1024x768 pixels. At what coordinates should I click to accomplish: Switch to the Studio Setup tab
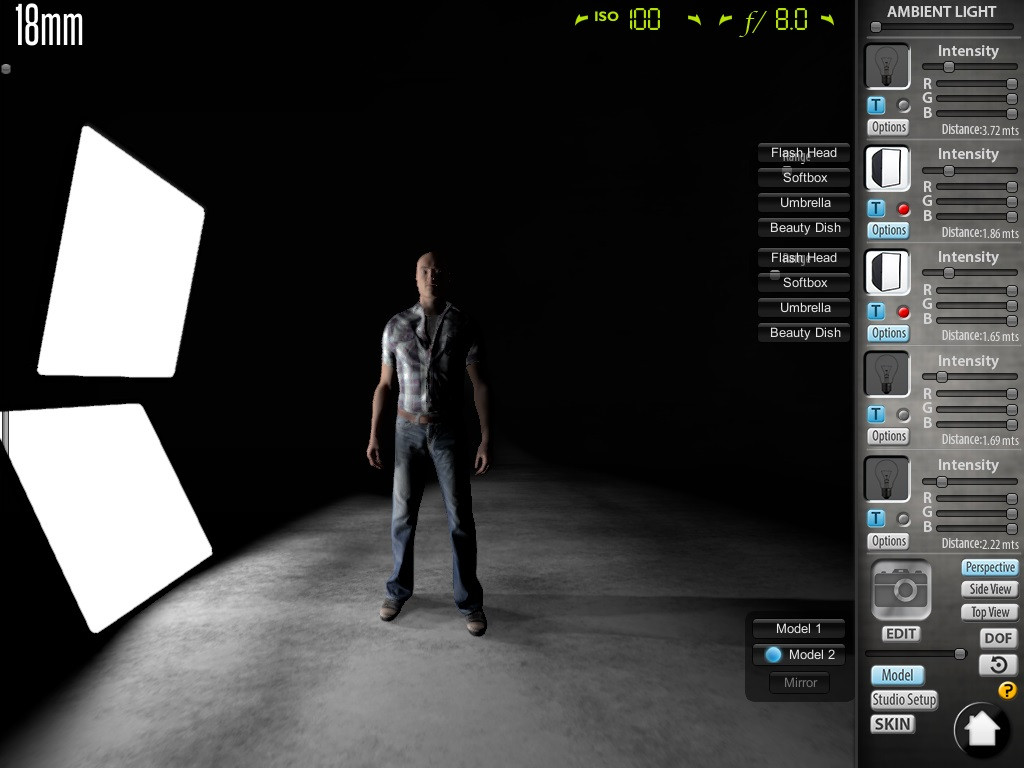pos(903,700)
